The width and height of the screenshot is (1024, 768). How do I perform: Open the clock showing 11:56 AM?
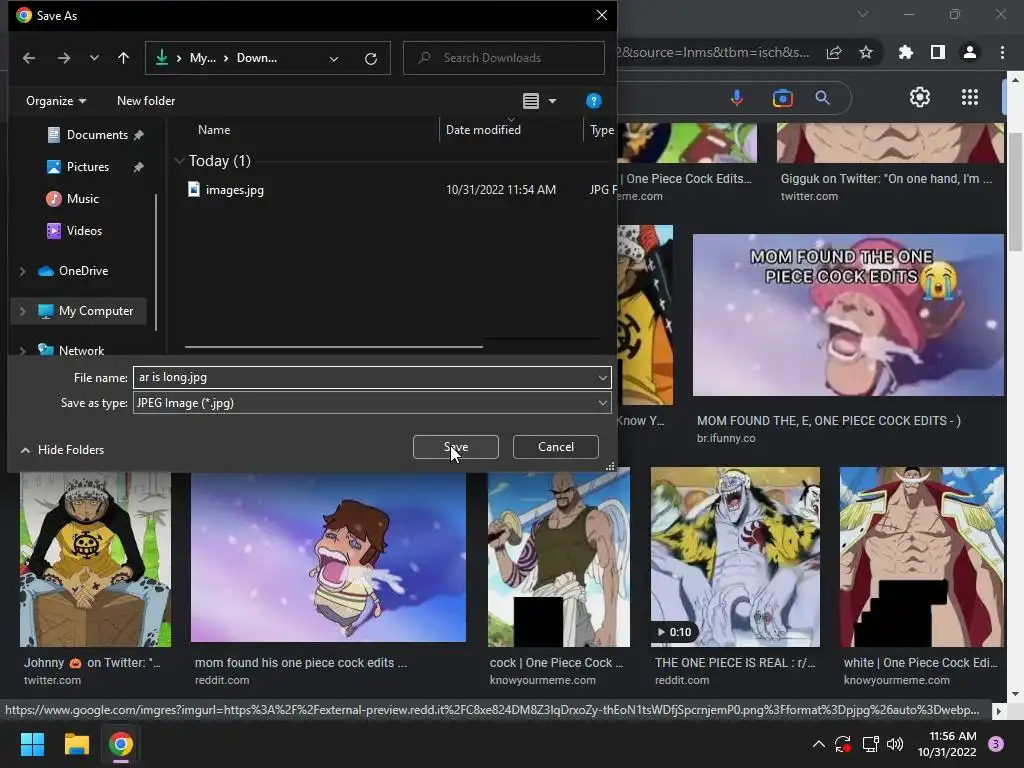pyautogui.click(x=947, y=744)
